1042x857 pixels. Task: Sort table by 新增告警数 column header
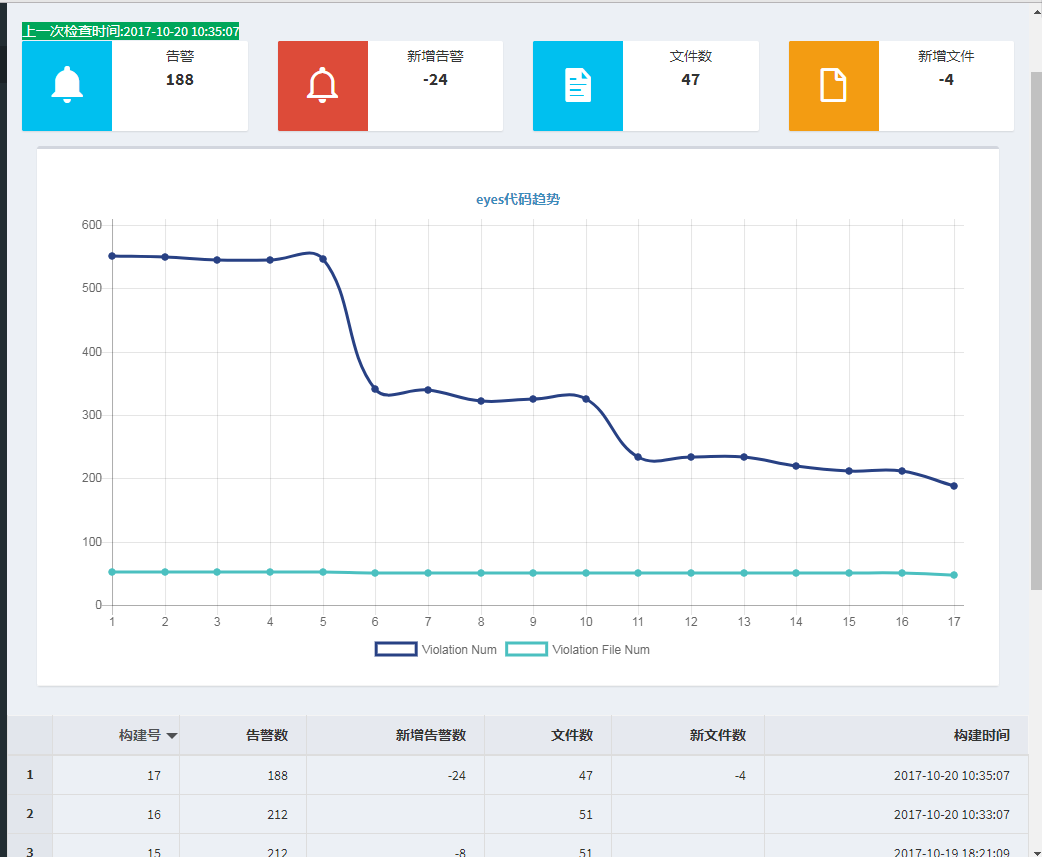430,735
